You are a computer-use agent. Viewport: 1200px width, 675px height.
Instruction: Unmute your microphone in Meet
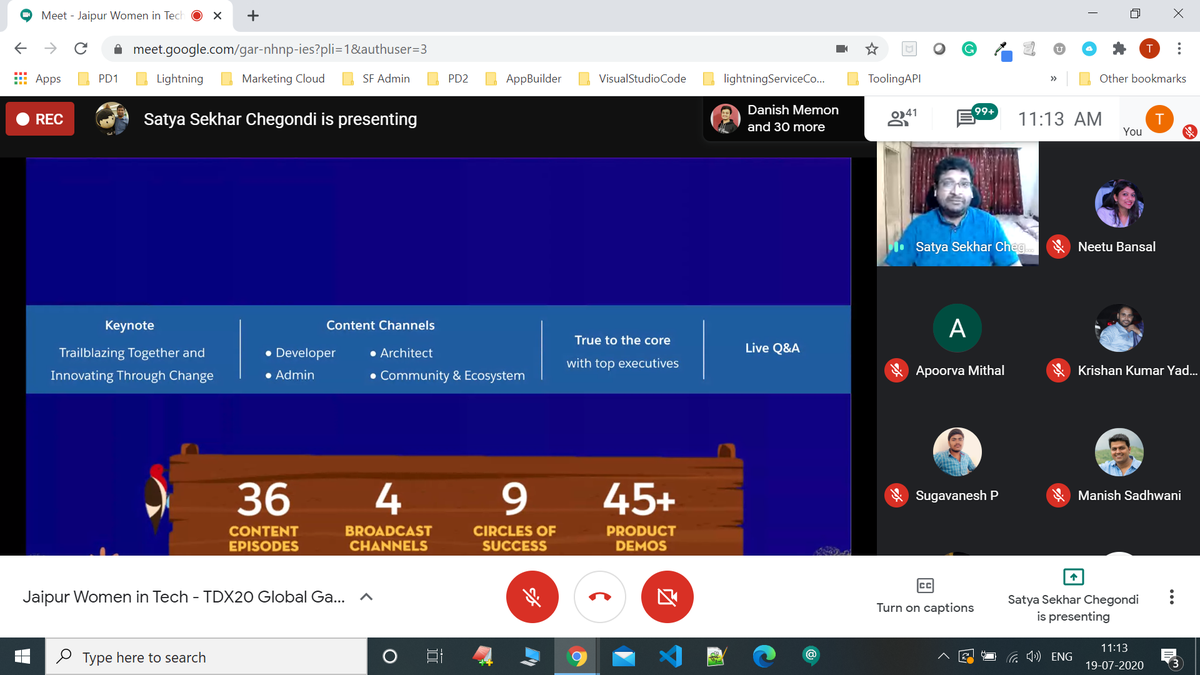[532, 597]
